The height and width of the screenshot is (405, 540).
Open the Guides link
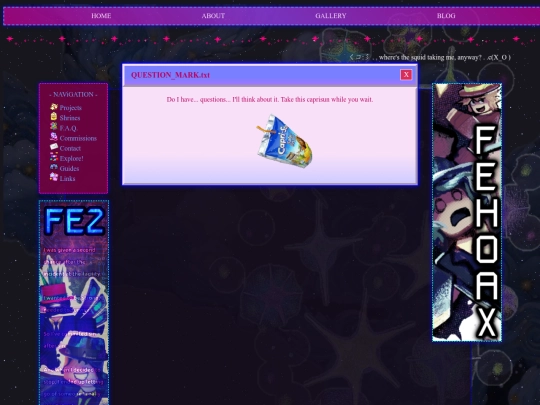pyautogui.click(x=69, y=168)
